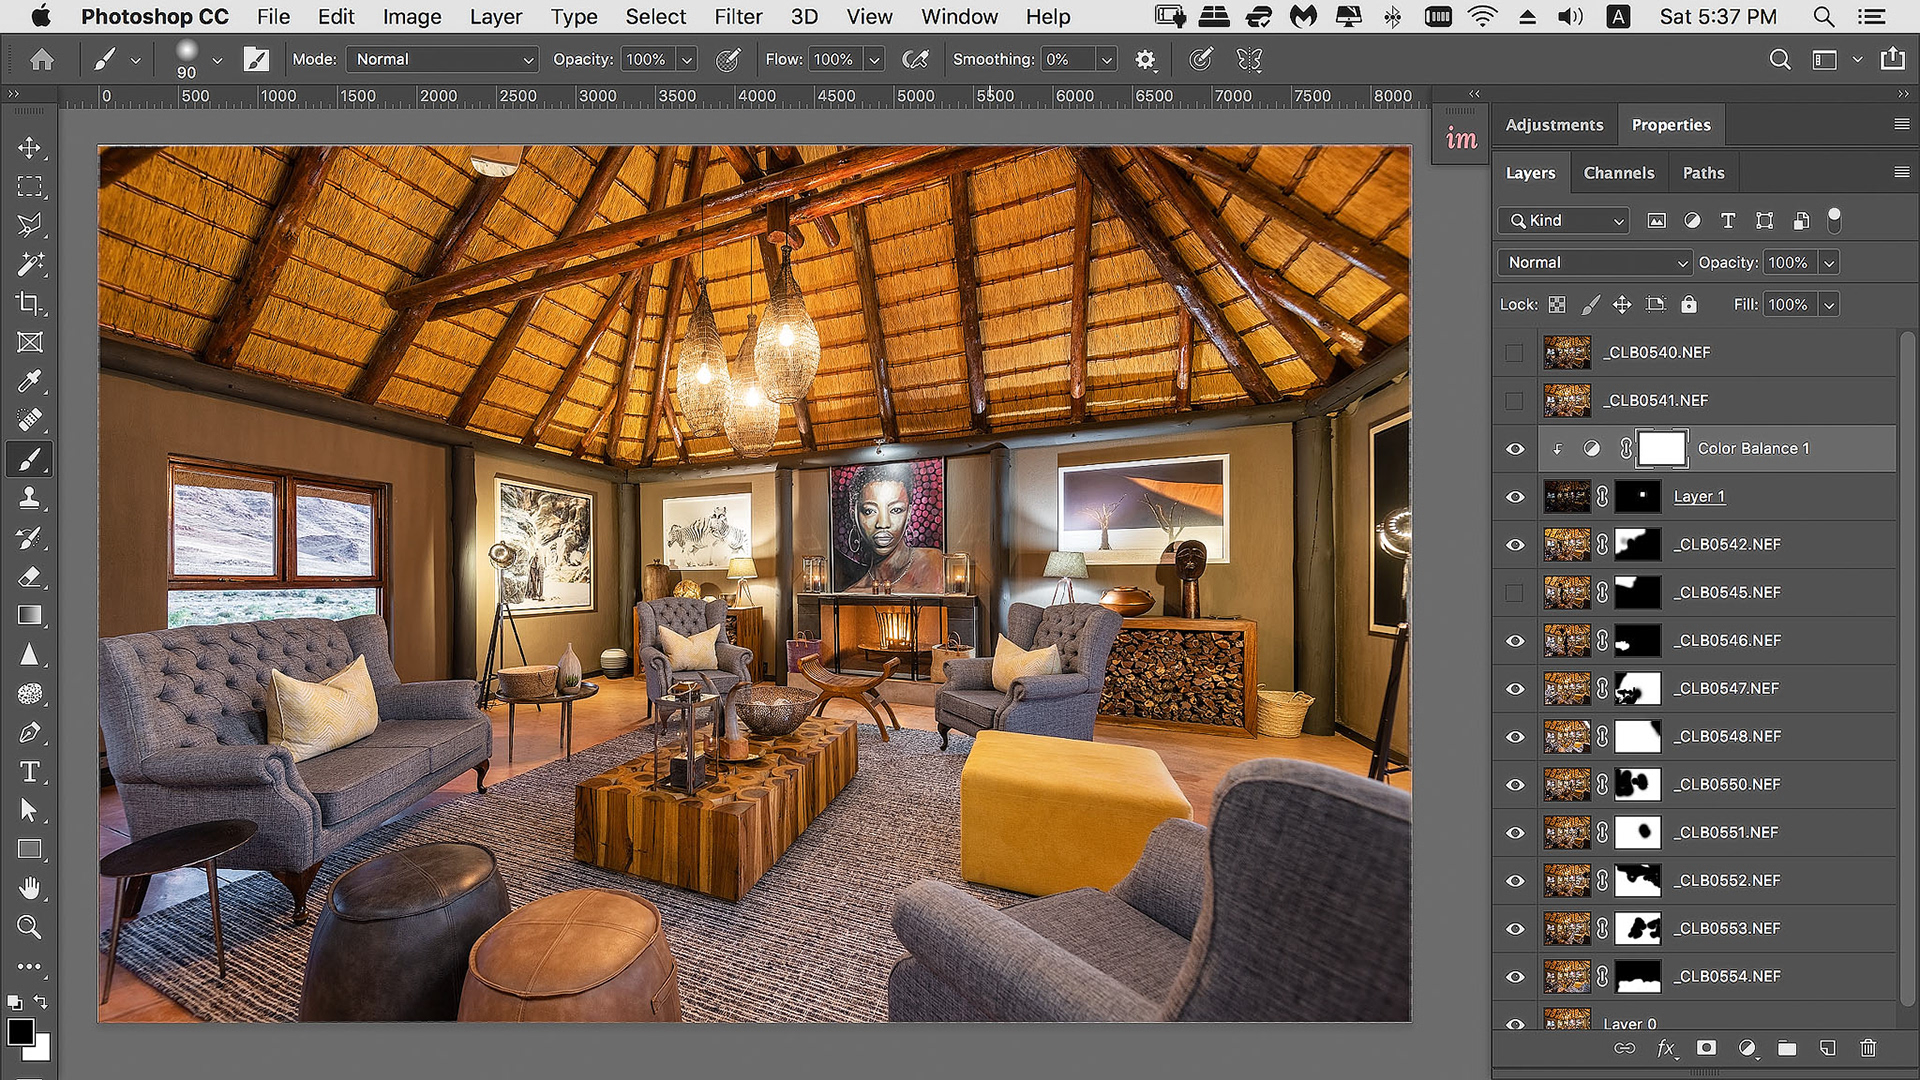
Task: Show the _CLB0545.NEF layer
Action: 1514,592
